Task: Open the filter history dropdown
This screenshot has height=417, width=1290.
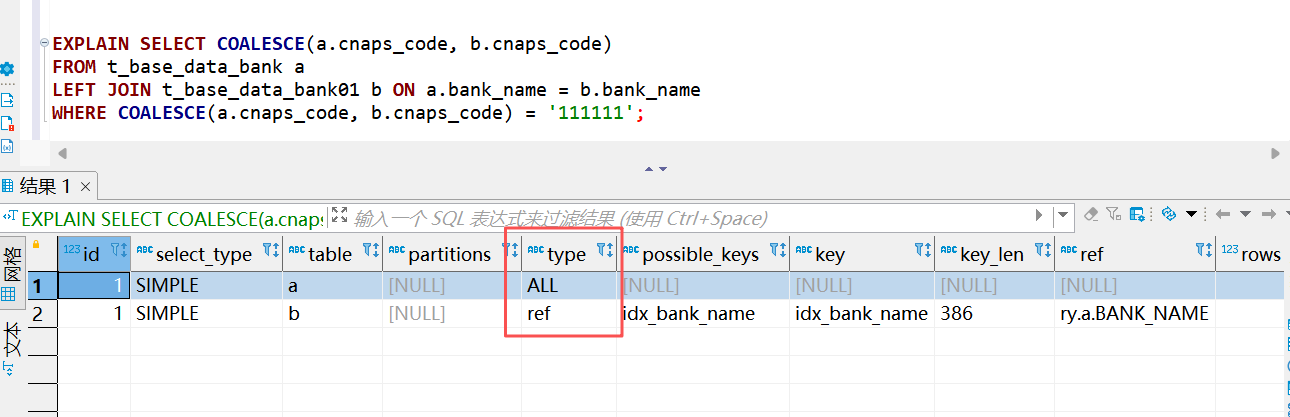Action: click(x=1063, y=216)
